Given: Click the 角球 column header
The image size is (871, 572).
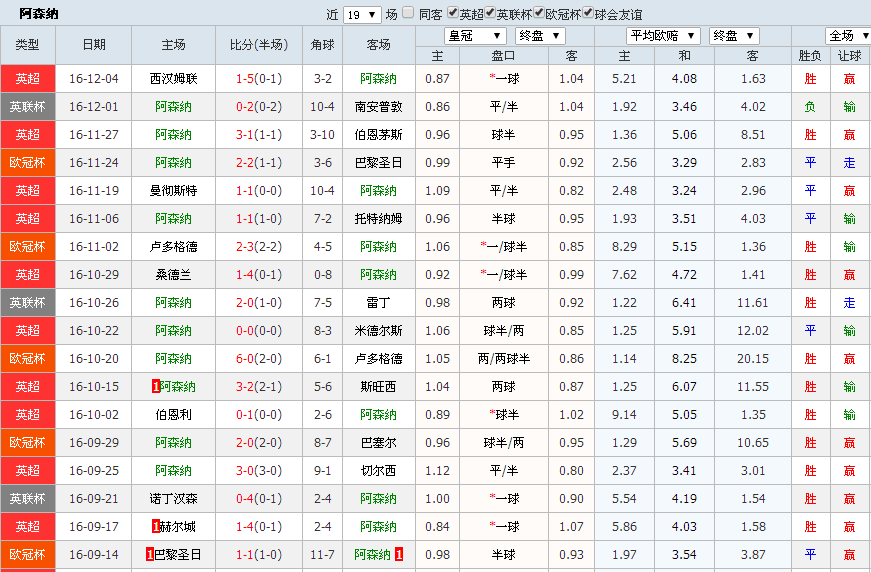Looking at the screenshot, I should pyautogui.click(x=323, y=45).
